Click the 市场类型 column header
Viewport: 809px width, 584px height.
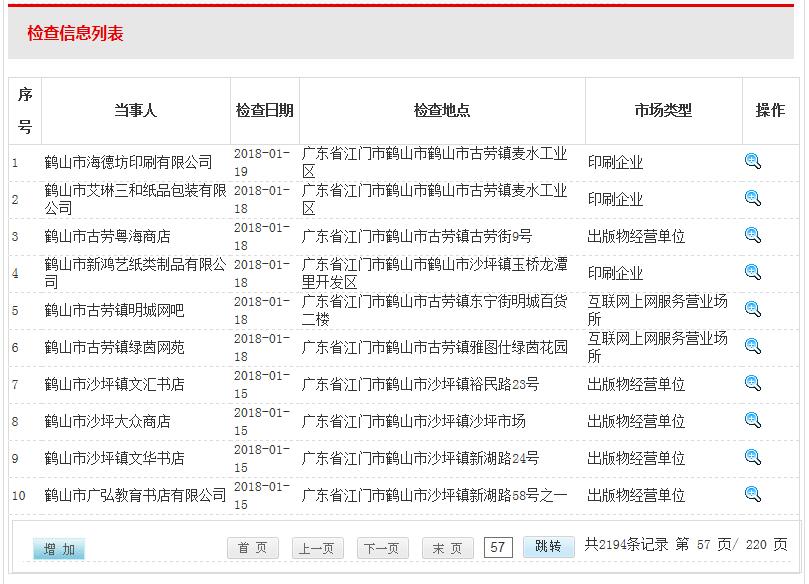click(663, 110)
